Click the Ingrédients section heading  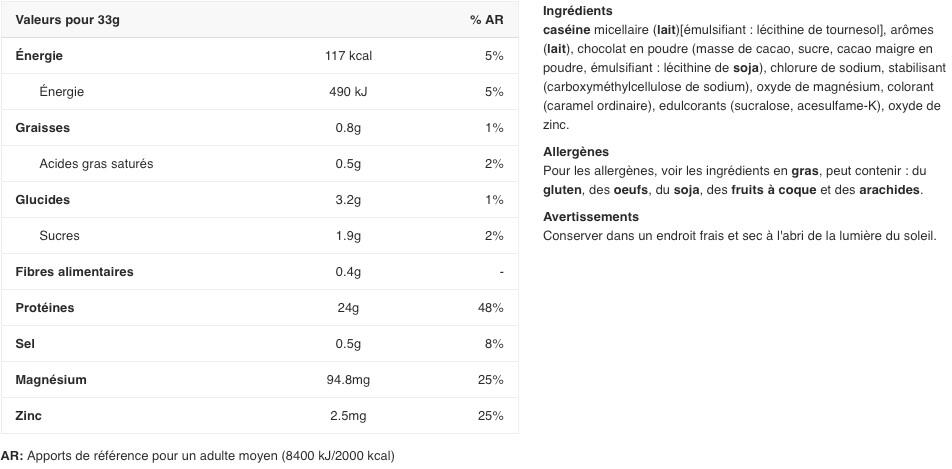pos(577,11)
